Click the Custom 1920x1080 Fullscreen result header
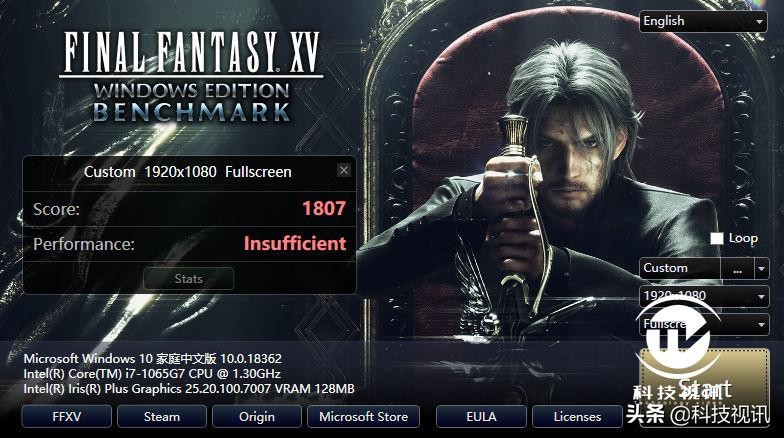This screenshot has height=438, width=784. click(188, 172)
